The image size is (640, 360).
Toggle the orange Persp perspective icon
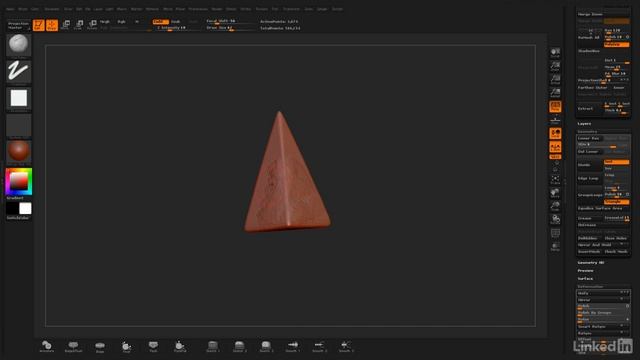point(555,107)
